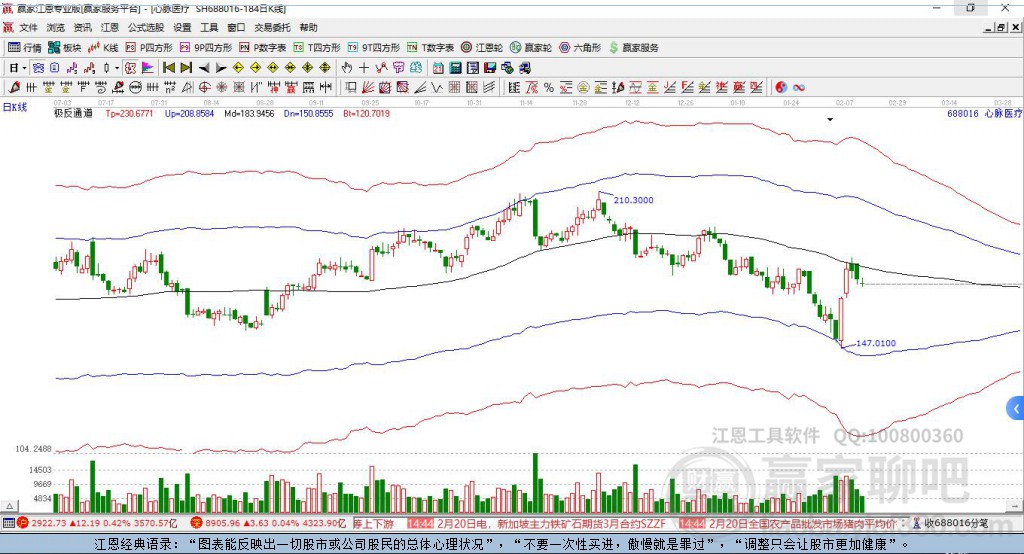Screen dimensions: 1024x554
Task: Jump to first bar
Action: 168,68
